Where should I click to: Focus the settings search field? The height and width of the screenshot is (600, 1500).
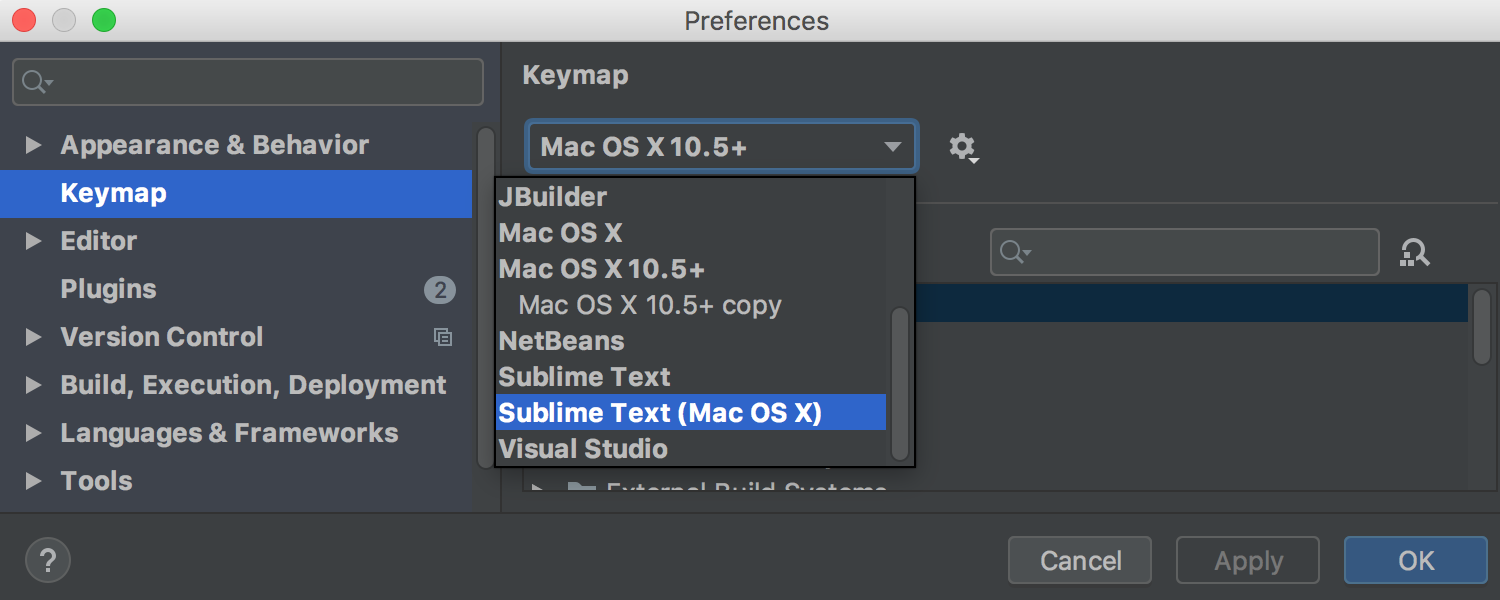click(248, 82)
